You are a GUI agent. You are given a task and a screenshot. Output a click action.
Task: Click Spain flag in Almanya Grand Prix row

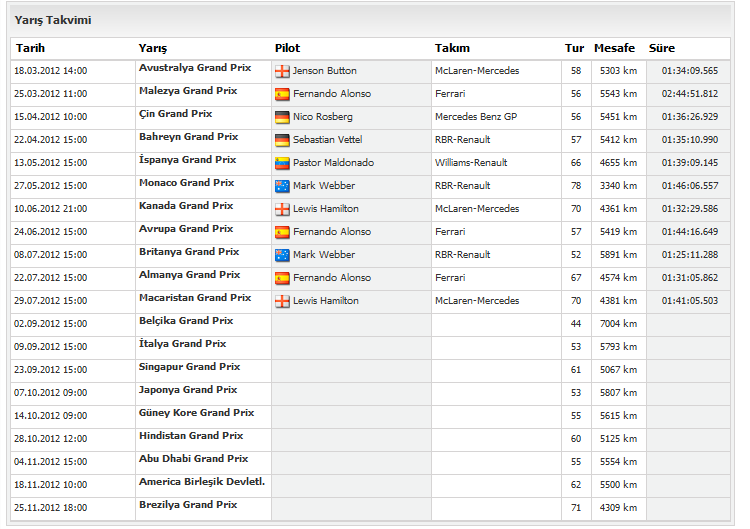point(282,278)
